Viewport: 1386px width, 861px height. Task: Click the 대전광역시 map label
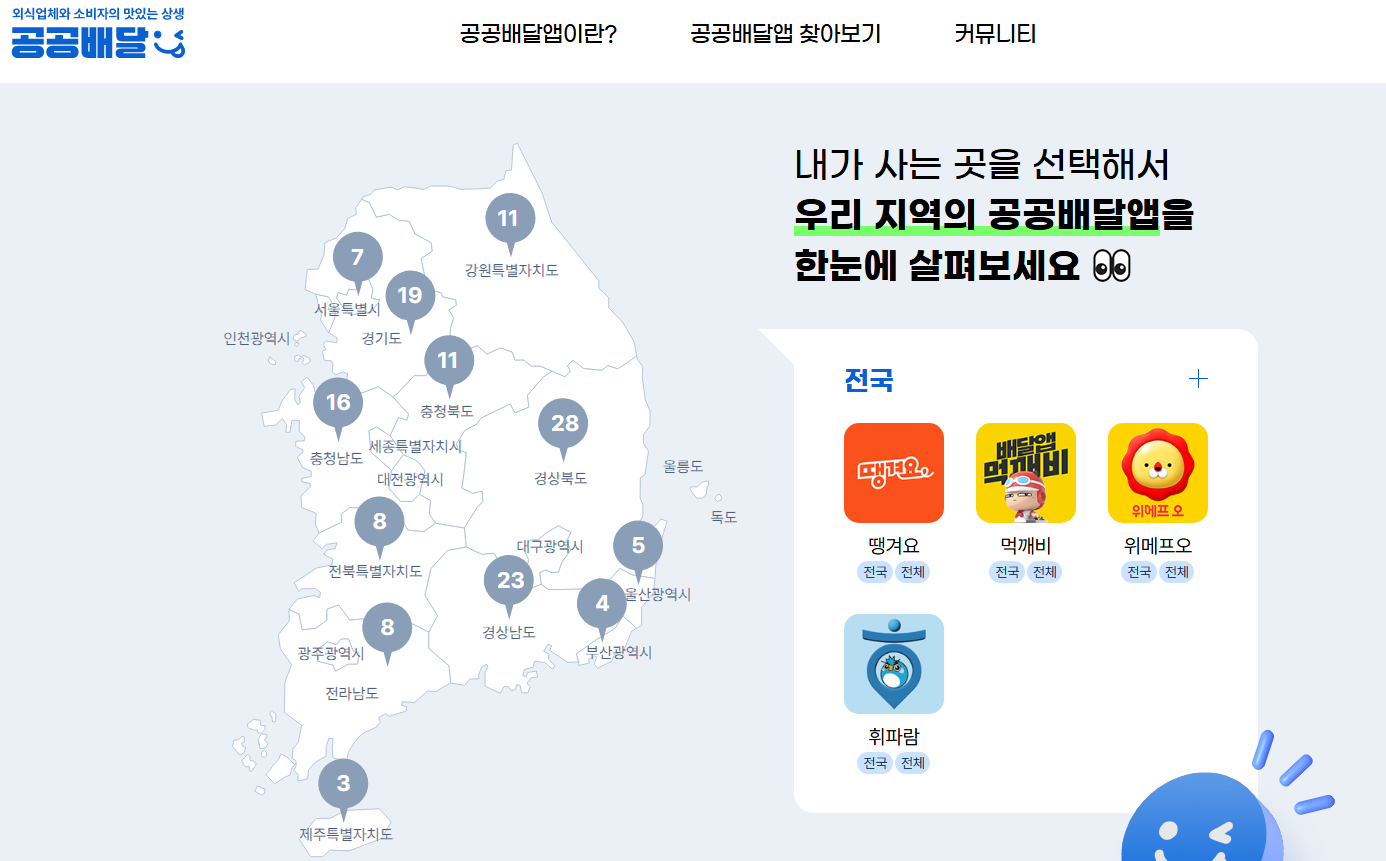(x=410, y=479)
